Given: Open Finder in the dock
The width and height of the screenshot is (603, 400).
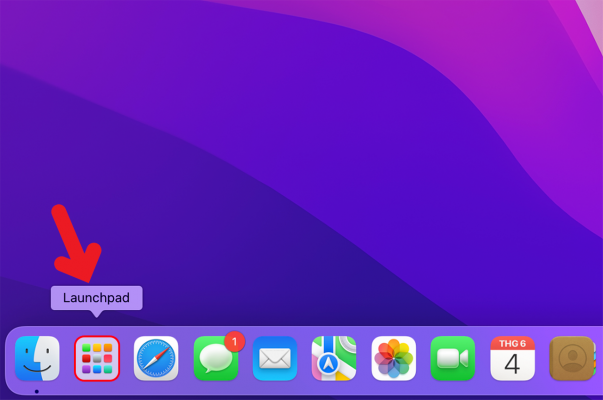Looking at the screenshot, I should tap(37, 358).
